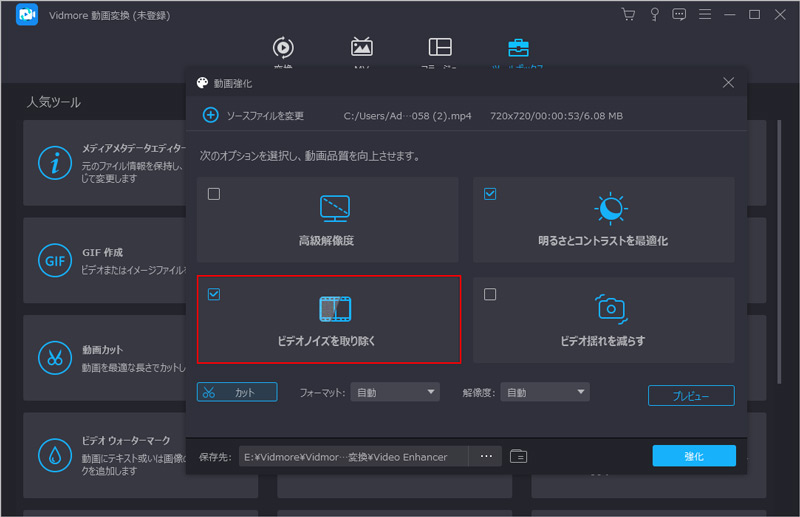Click the three-dots browse button
800x517 pixels.
pos(486,456)
